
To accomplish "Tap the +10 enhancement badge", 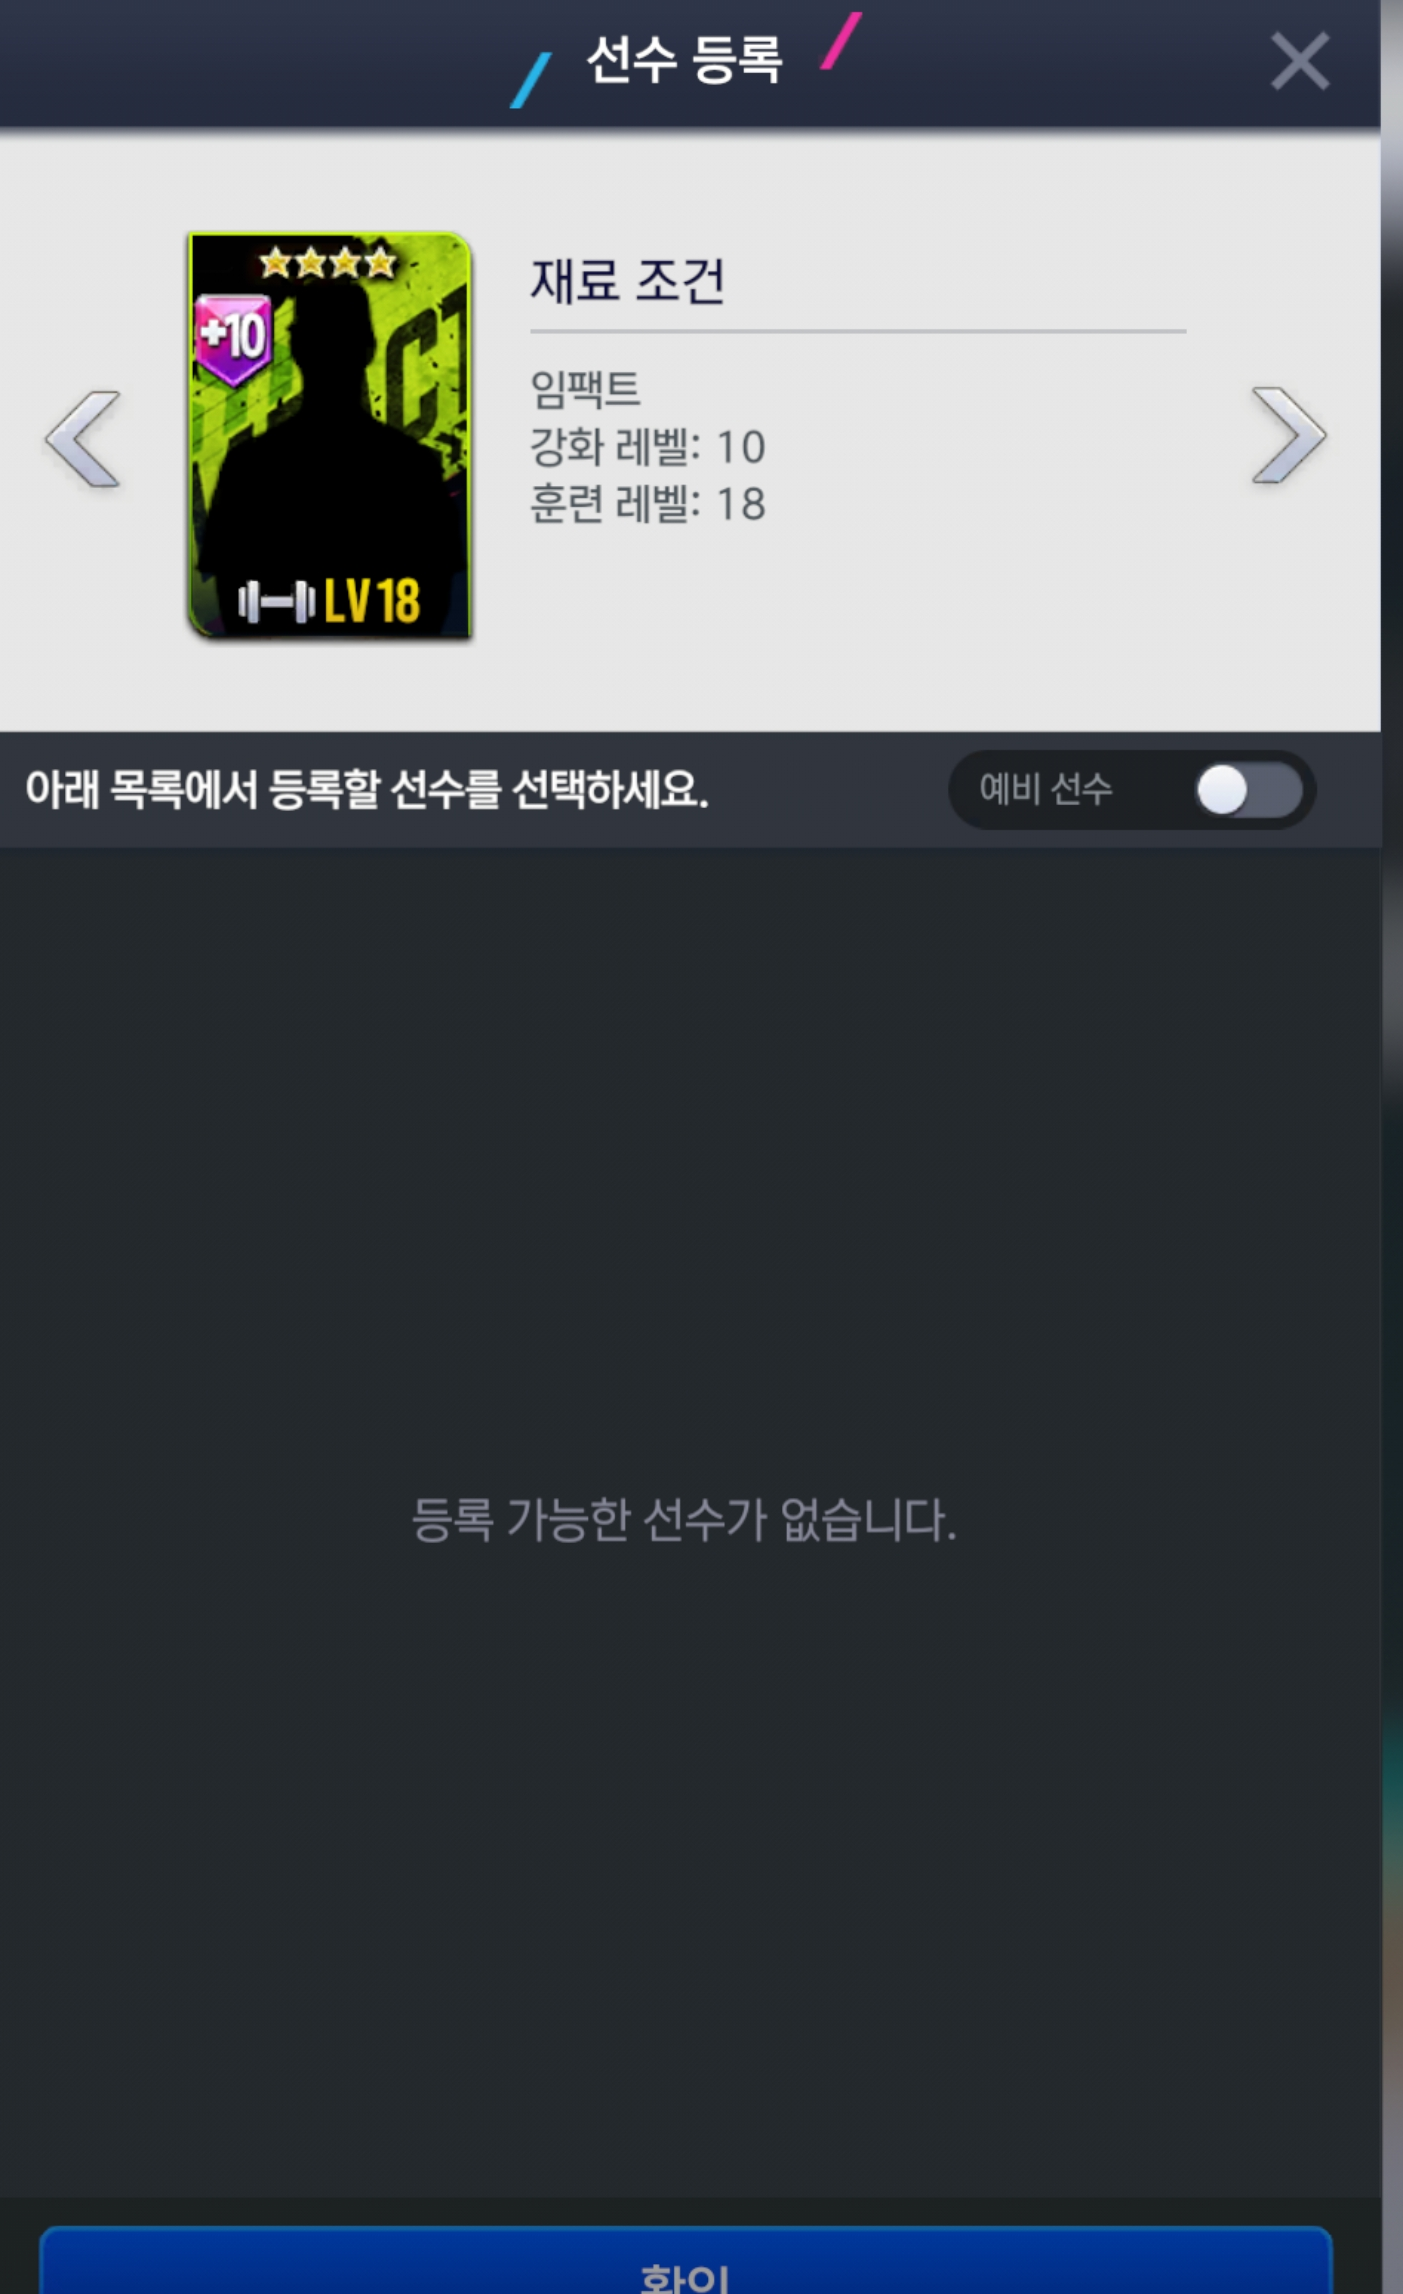I will point(232,339).
